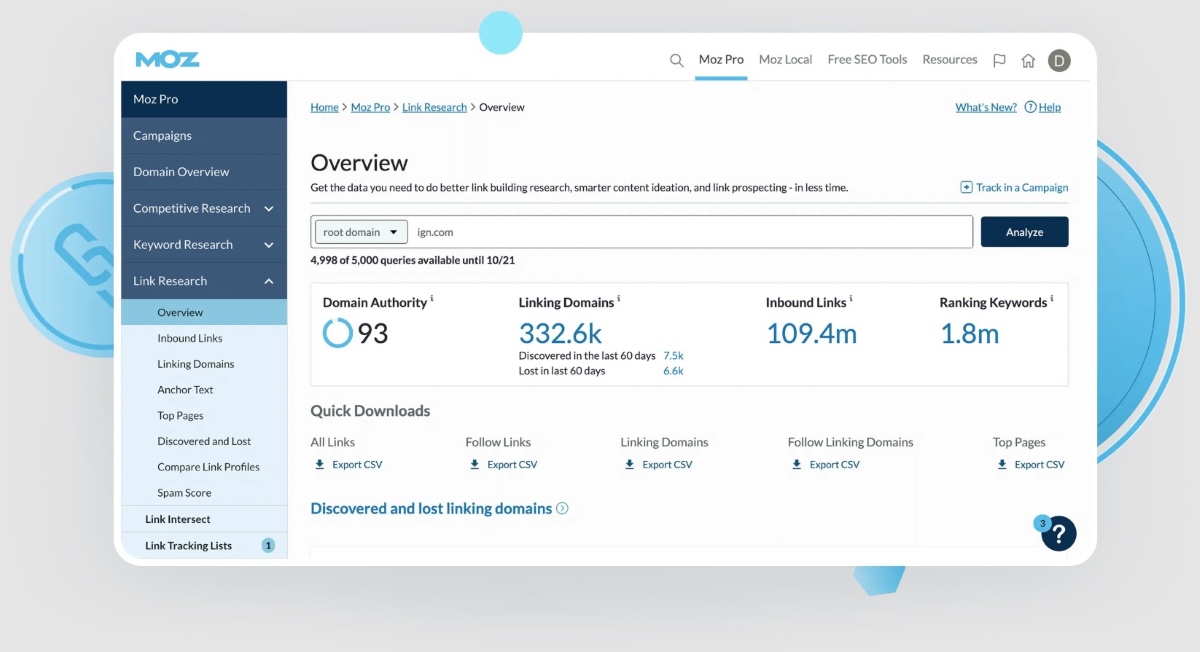The image size is (1200, 652).
Task: Click Linking Domains download icon
Action: [x=630, y=464]
